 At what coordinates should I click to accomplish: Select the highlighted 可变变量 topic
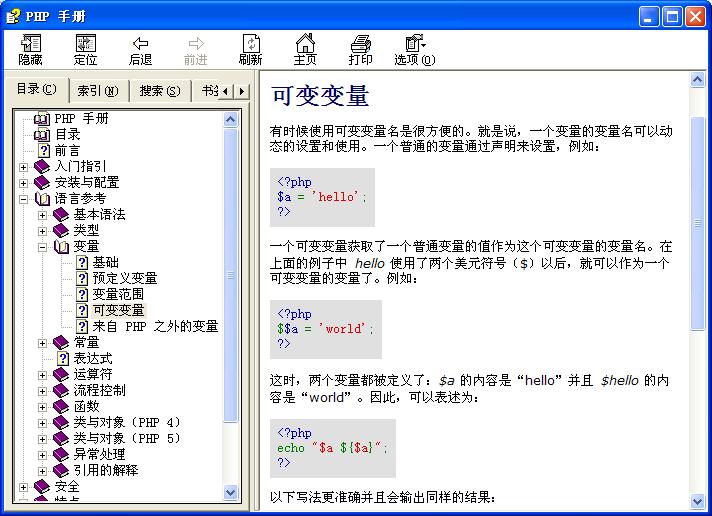coord(119,310)
